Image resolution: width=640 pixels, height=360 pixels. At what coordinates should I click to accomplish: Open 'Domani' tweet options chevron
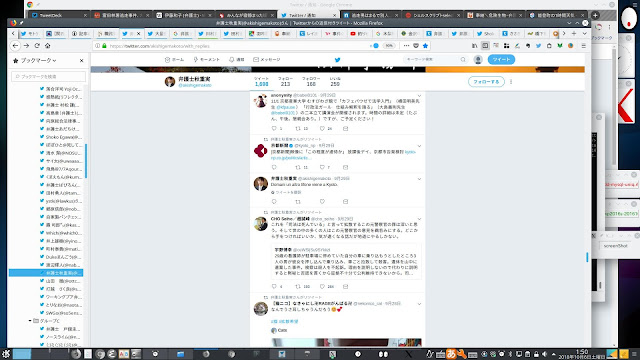(x=419, y=179)
